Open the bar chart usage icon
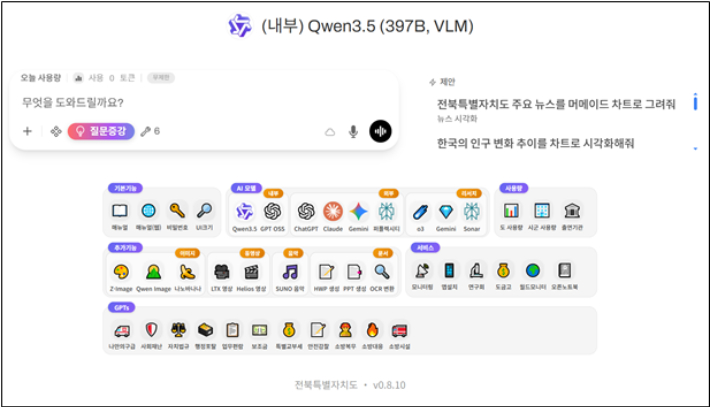 tap(511, 211)
